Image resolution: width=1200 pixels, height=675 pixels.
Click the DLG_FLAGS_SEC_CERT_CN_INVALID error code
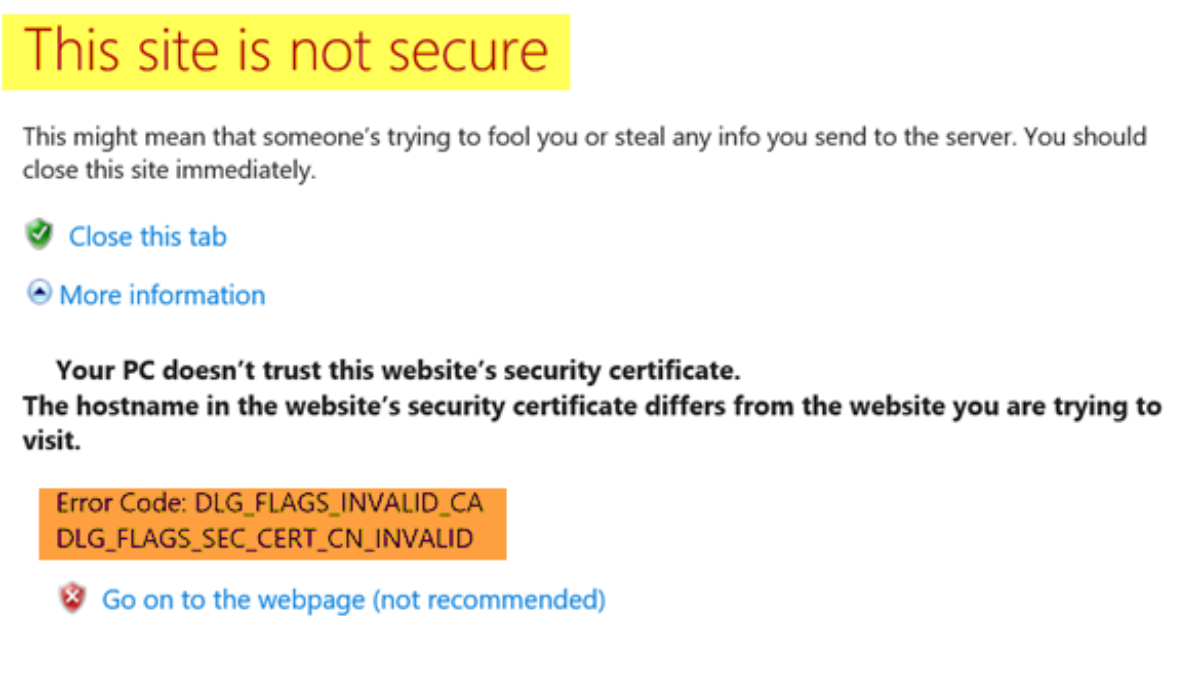265,540
